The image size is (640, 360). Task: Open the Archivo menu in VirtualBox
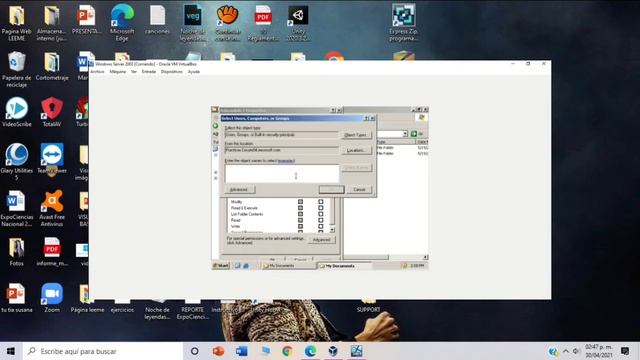[97, 71]
